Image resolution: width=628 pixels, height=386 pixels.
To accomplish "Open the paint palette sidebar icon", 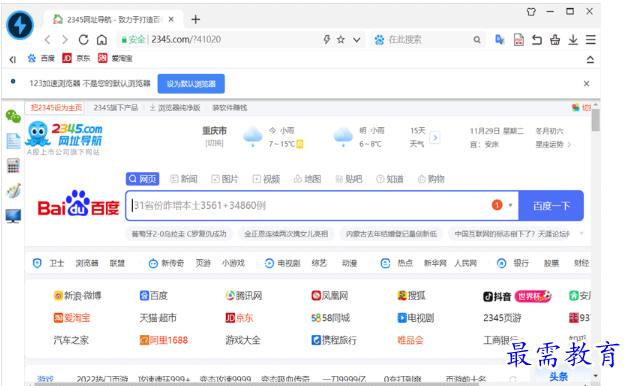I will pyautogui.click(x=13, y=191).
